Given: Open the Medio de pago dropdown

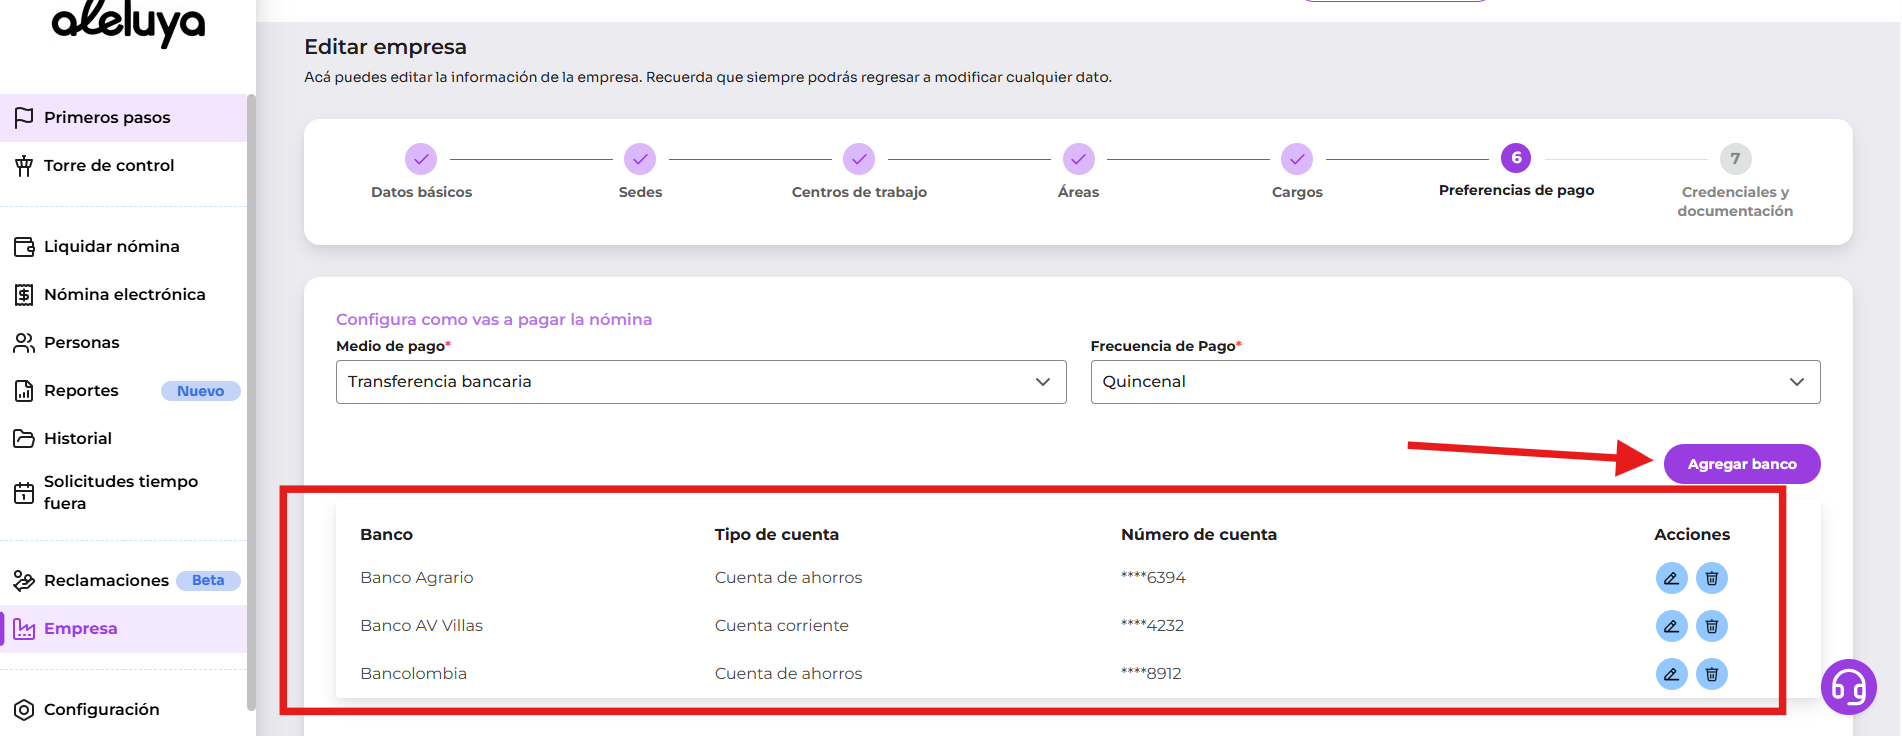Looking at the screenshot, I should 700,382.
